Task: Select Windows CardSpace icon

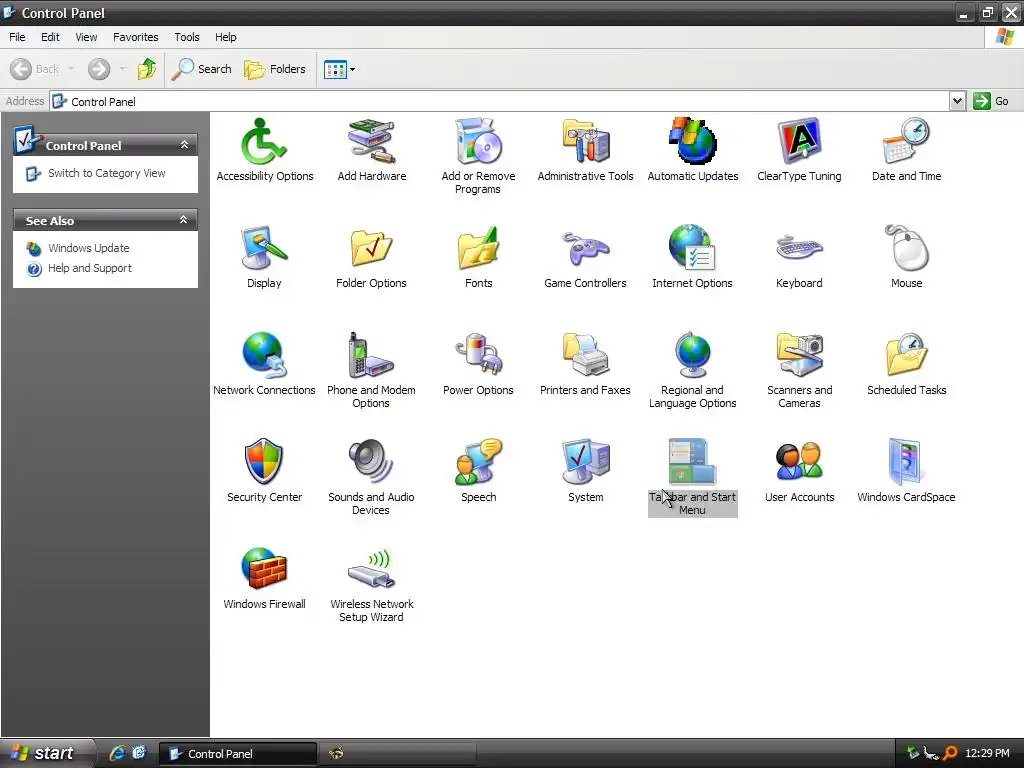Action: coord(906,462)
